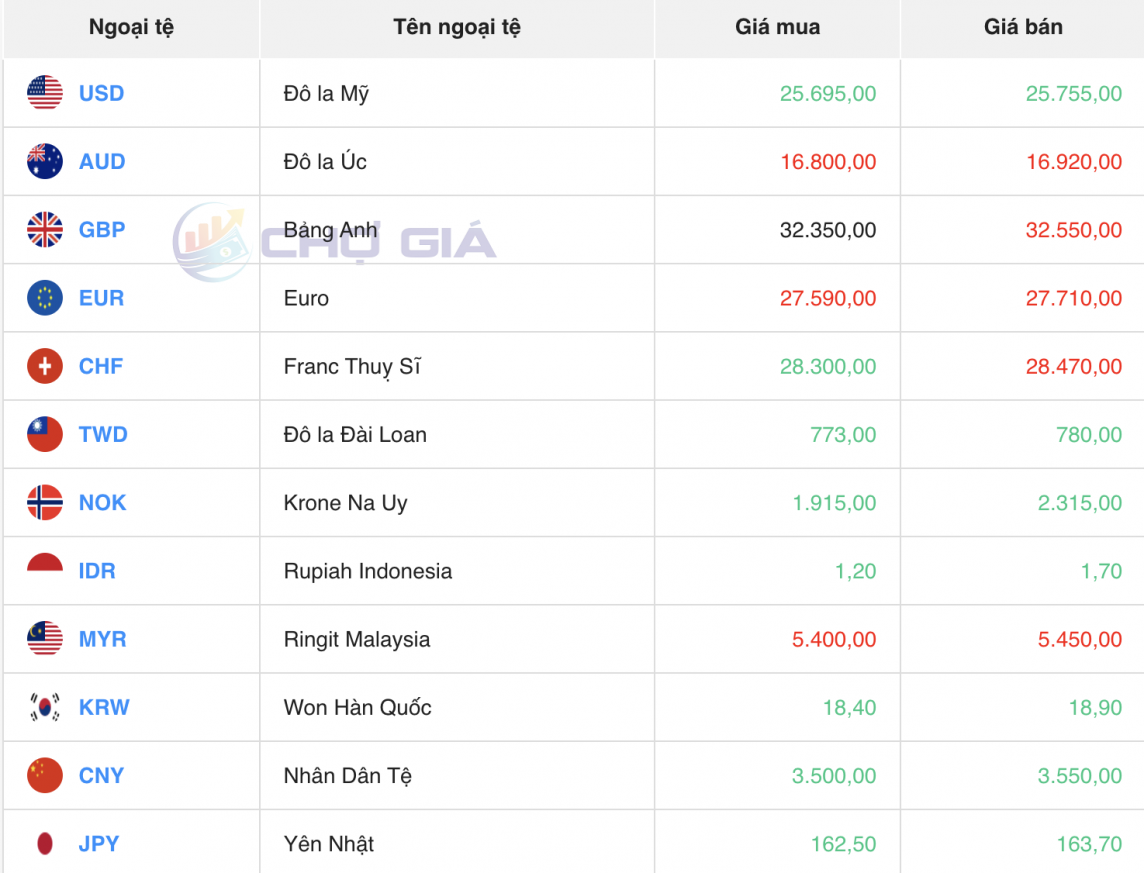This screenshot has width=1144, height=873.
Task: Click the KRW South Korean flag icon
Action: (x=44, y=707)
